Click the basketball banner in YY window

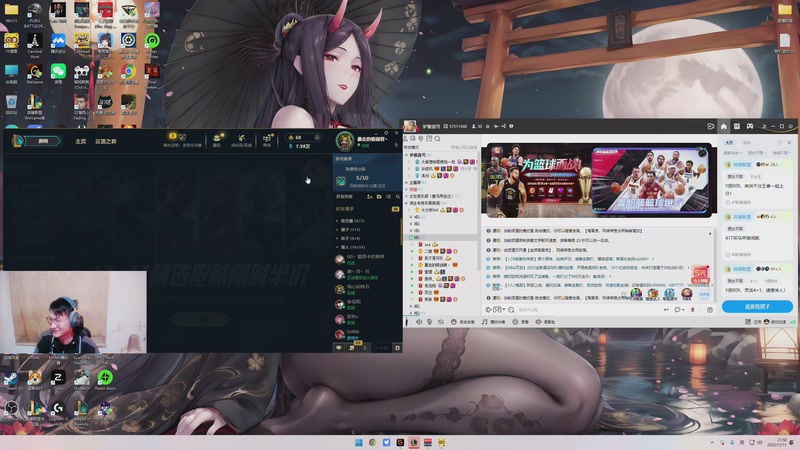pyautogui.click(x=598, y=180)
